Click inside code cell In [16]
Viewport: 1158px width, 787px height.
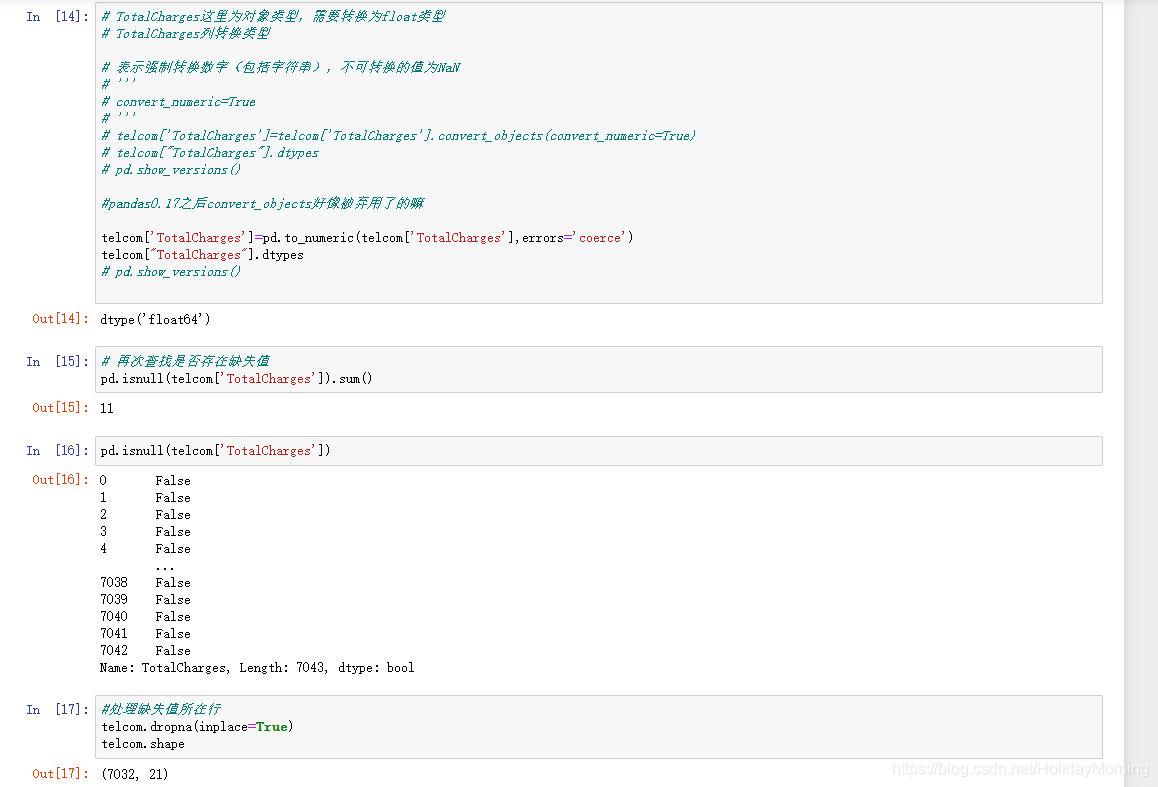[598, 450]
